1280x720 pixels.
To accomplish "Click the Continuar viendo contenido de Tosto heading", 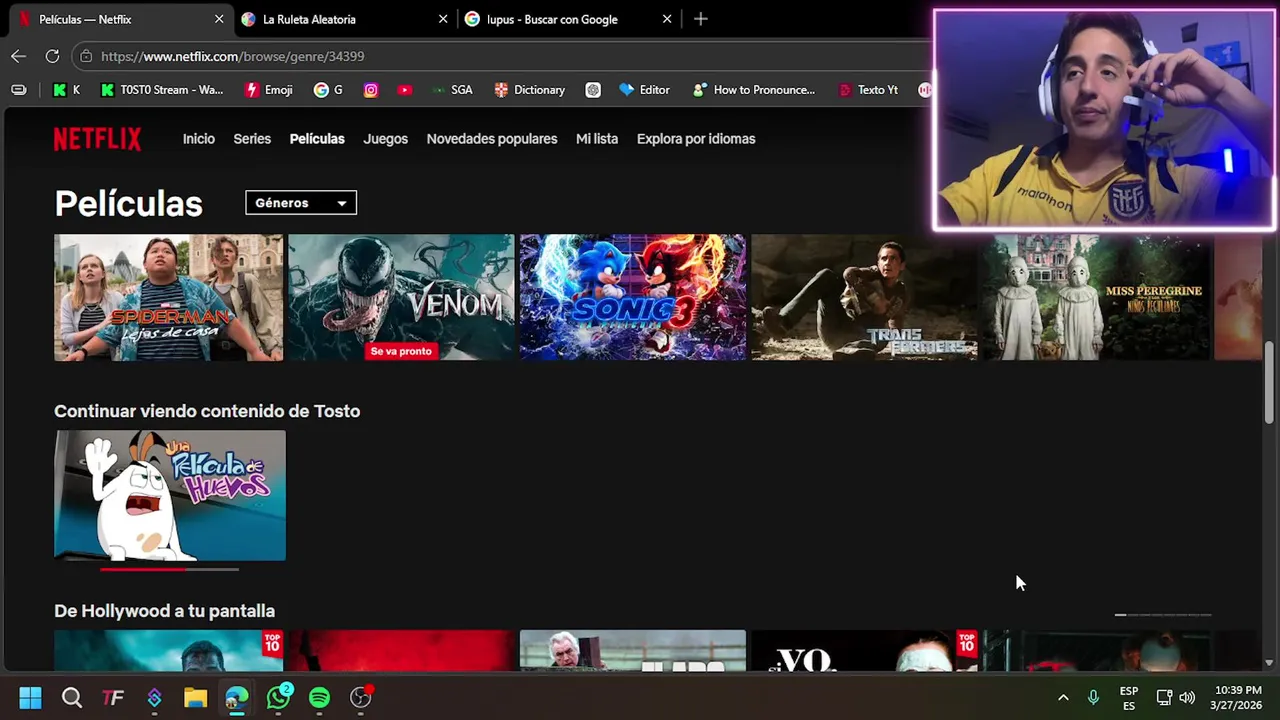I will [x=207, y=411].
